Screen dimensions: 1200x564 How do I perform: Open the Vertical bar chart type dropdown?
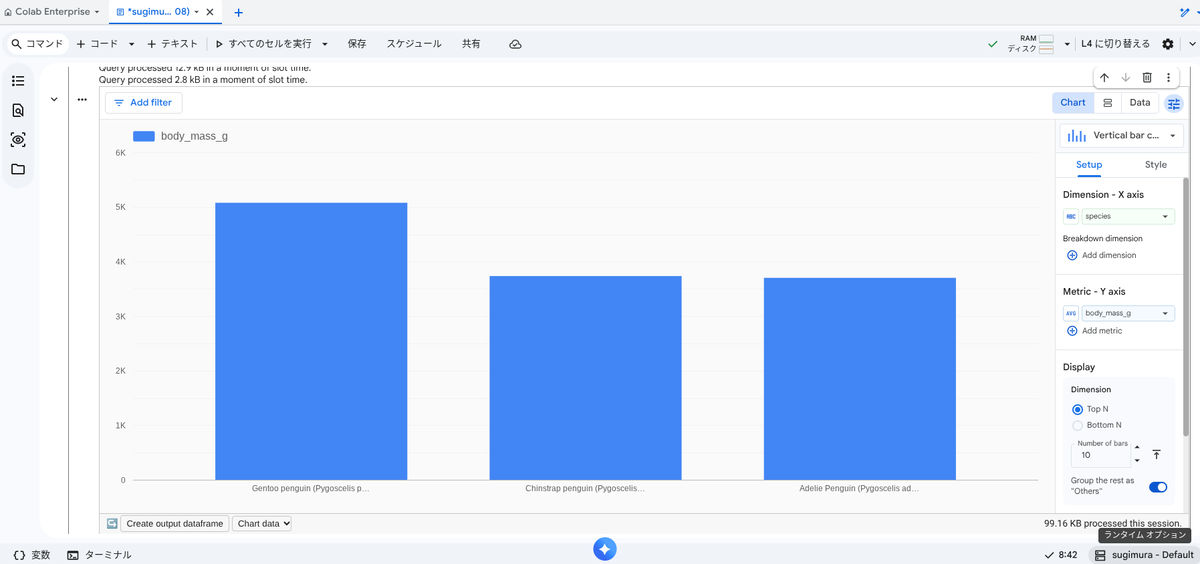[x=1121, y=135]
